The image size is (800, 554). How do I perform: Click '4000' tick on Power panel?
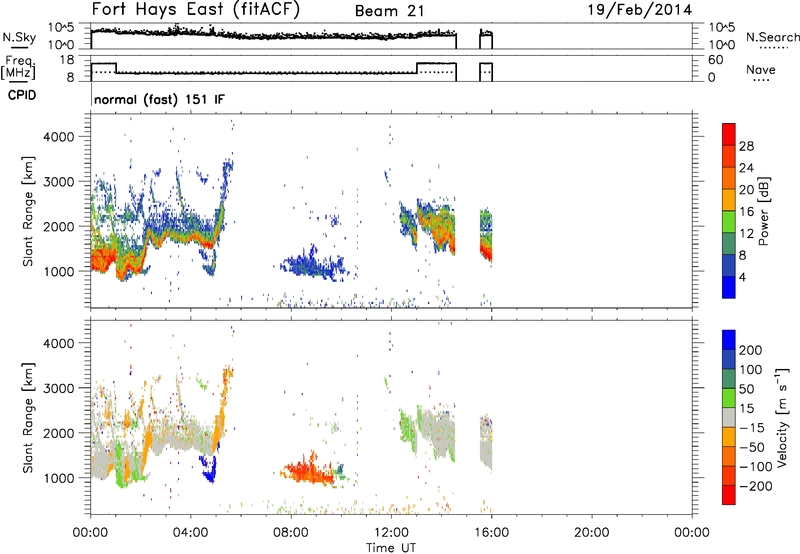click(x=58, y=137)
